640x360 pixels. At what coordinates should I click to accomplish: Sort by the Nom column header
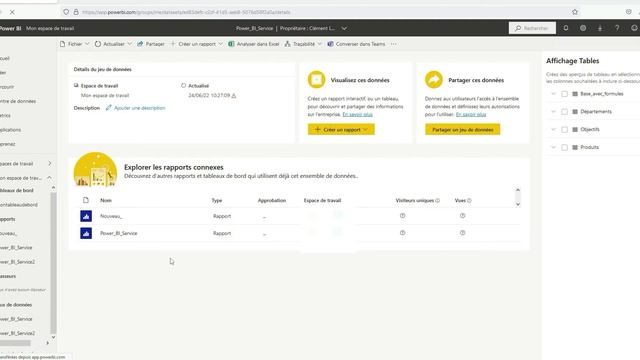click(106, 200)
